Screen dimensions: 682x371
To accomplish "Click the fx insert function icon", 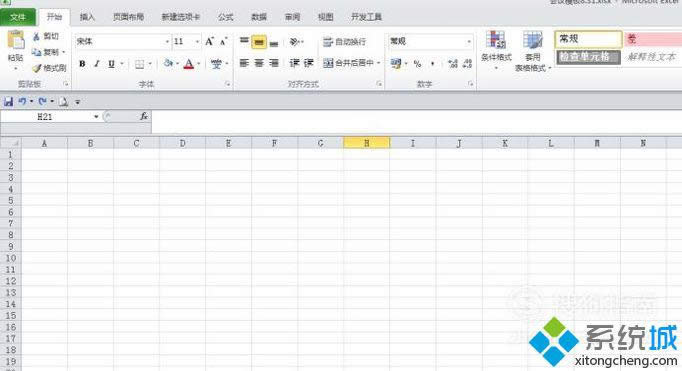I will (144, 117).
